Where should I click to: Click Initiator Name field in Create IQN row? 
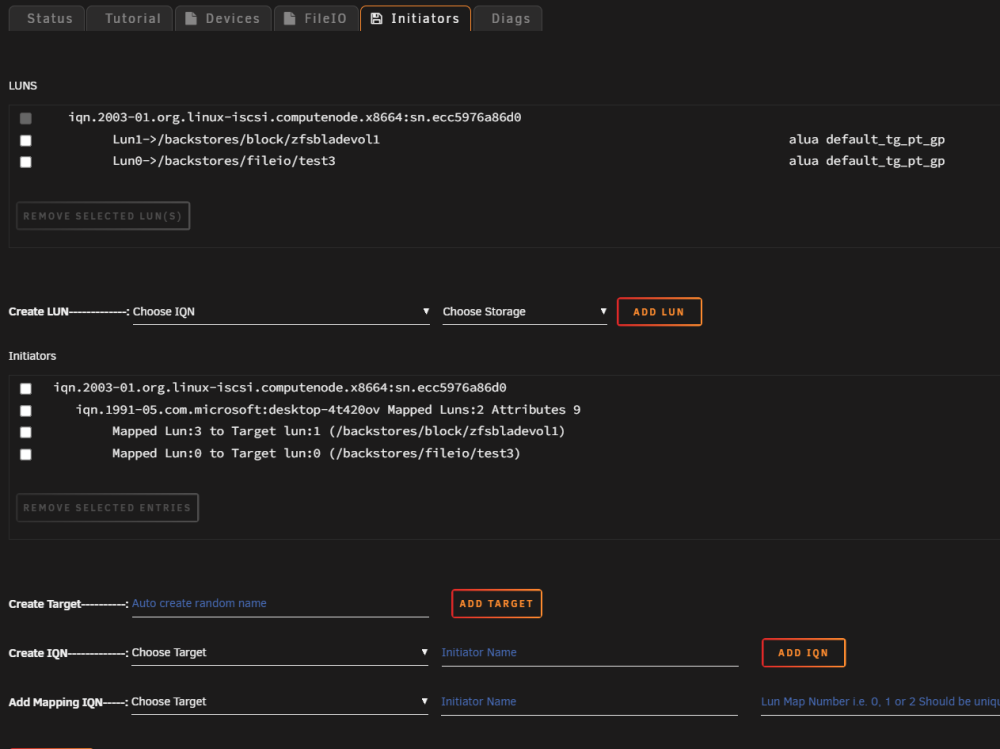[589, 653]
